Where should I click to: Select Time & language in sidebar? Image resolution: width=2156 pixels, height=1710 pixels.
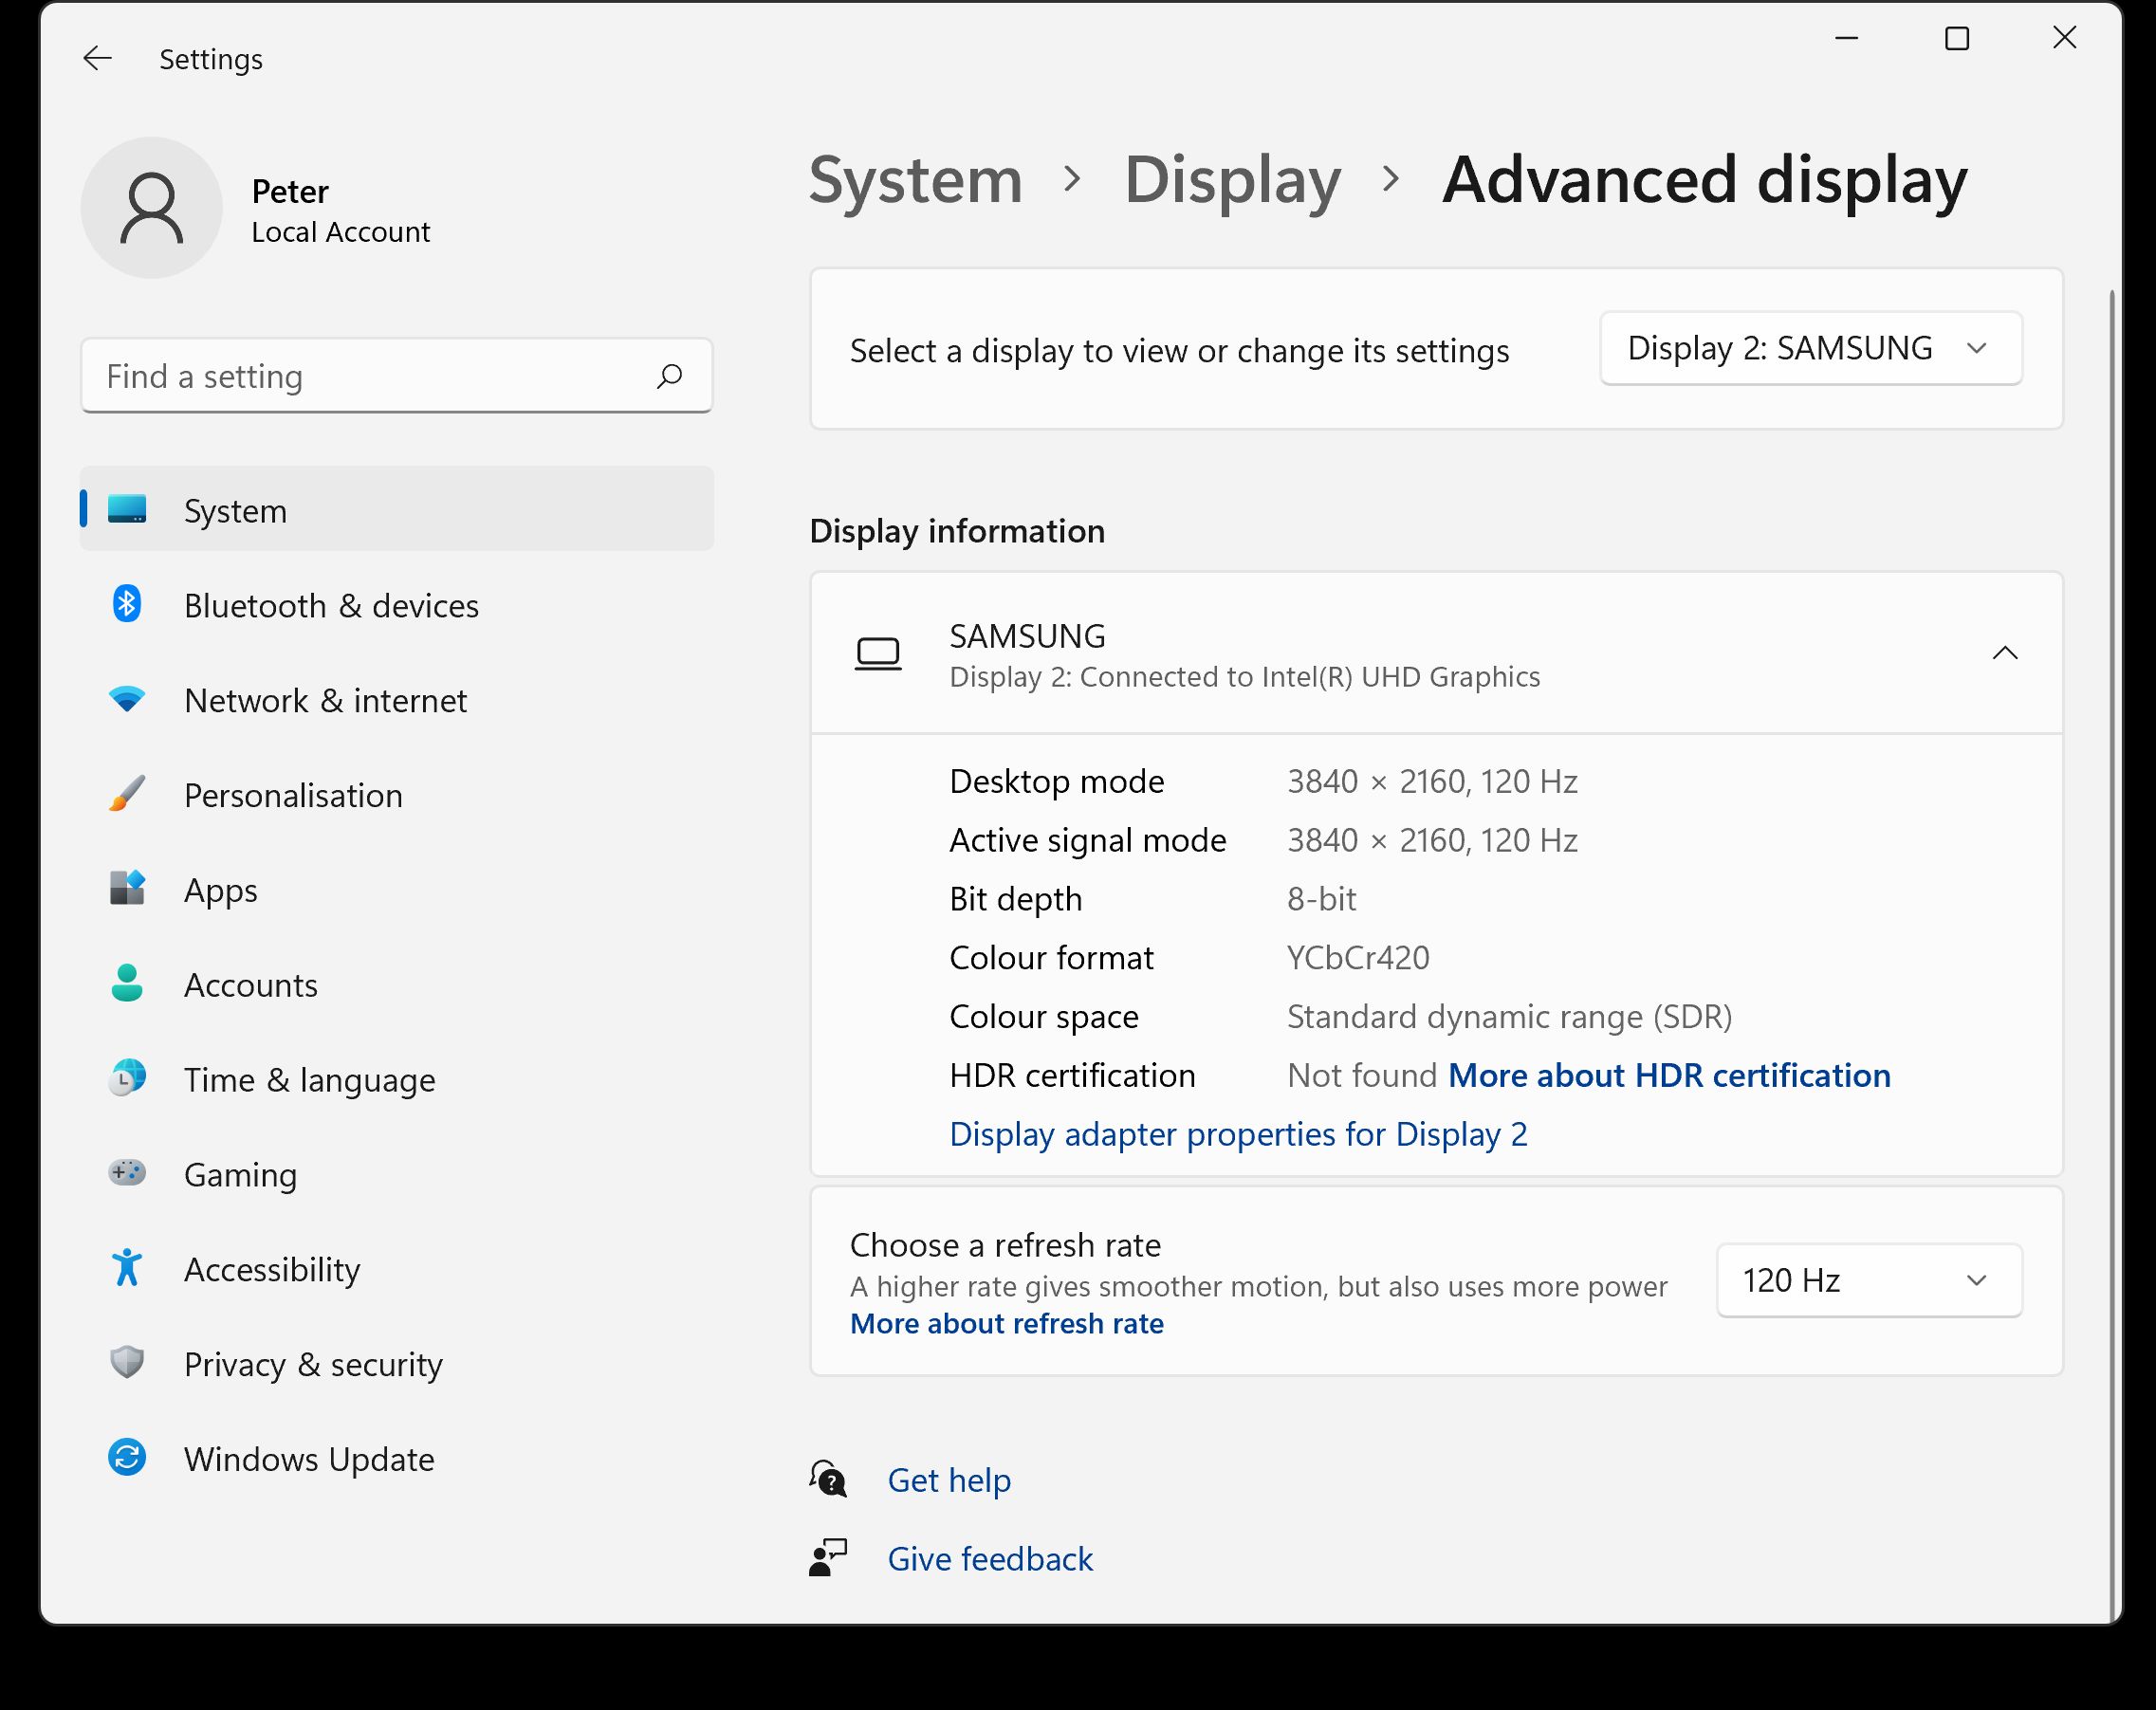point(309,1080)
